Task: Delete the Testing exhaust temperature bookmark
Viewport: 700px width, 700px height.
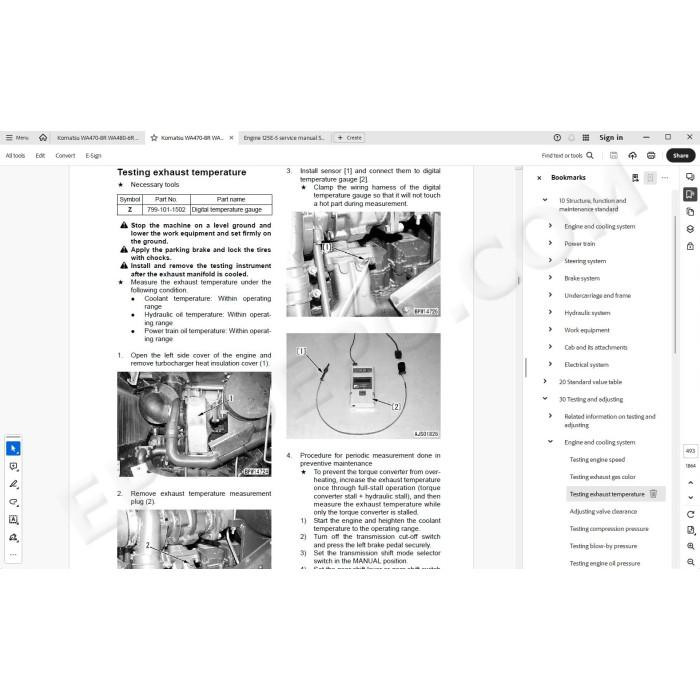Action: click(x=653, y=494)
